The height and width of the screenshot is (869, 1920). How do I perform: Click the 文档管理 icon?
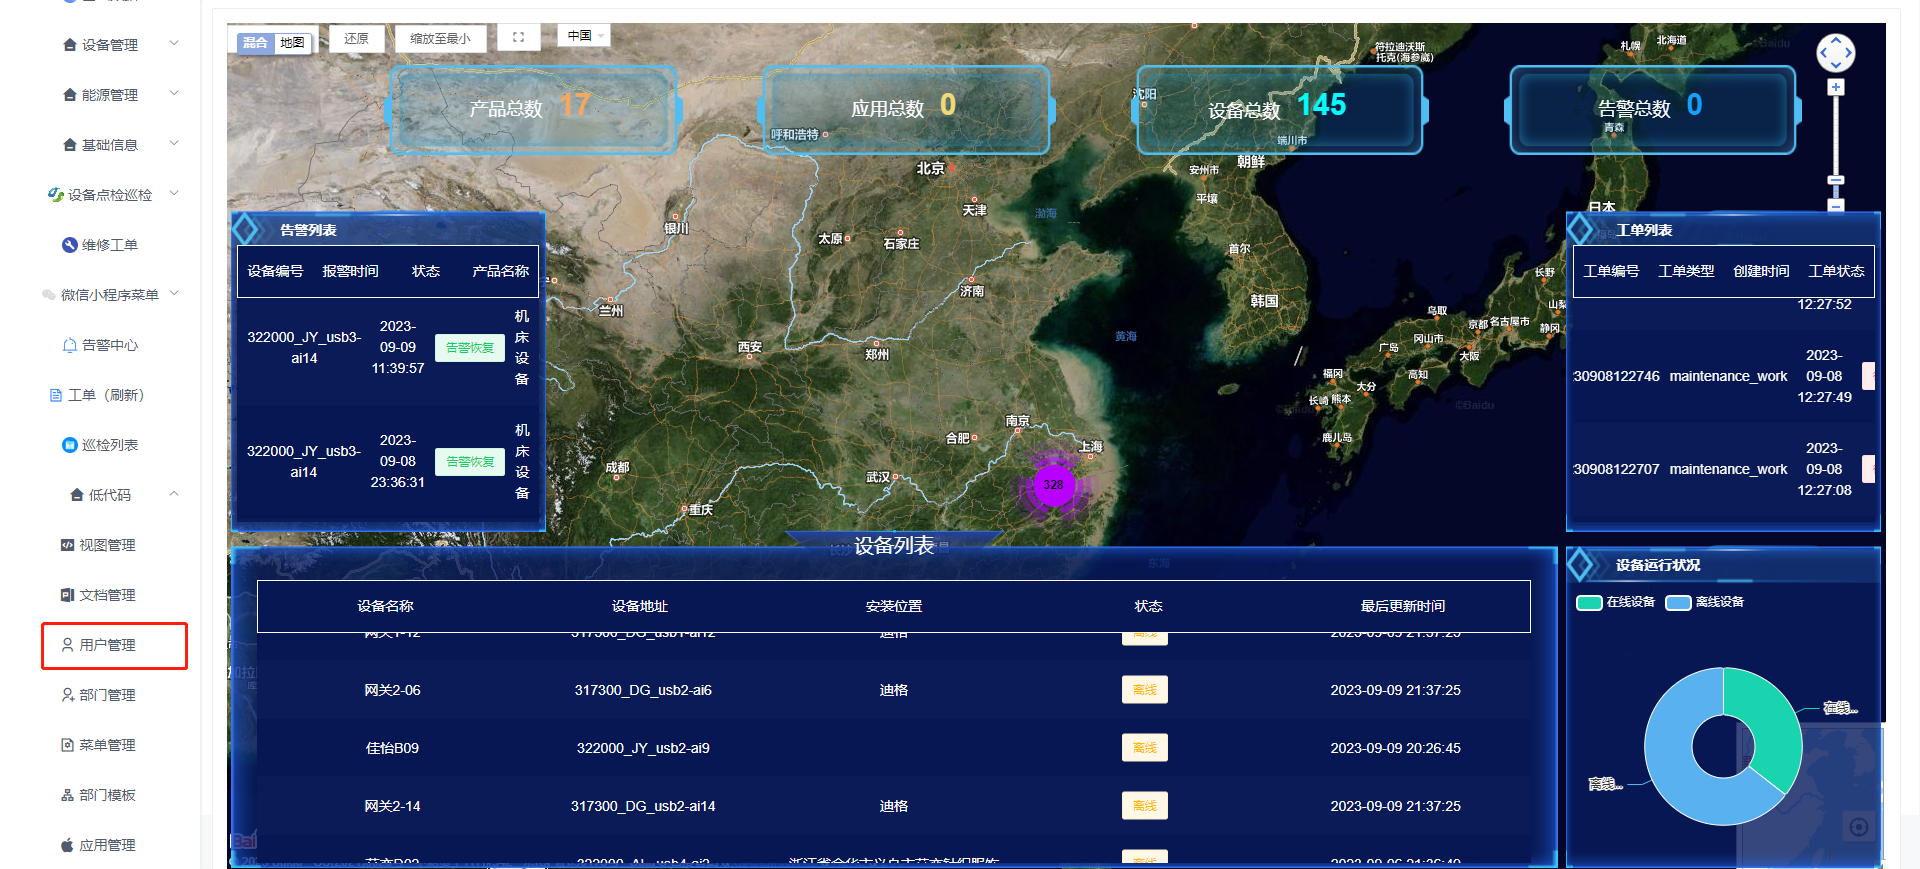click(x=67, y=595)
